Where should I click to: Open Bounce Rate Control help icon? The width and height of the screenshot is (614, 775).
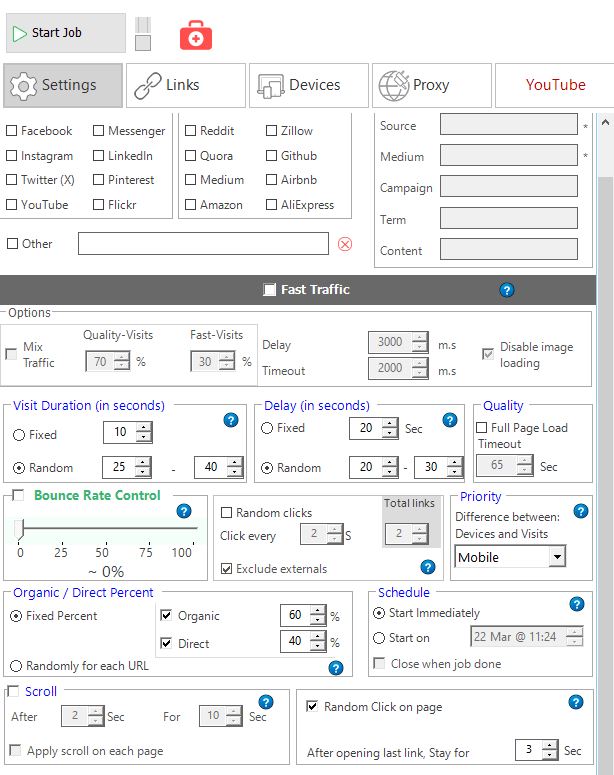183,511
